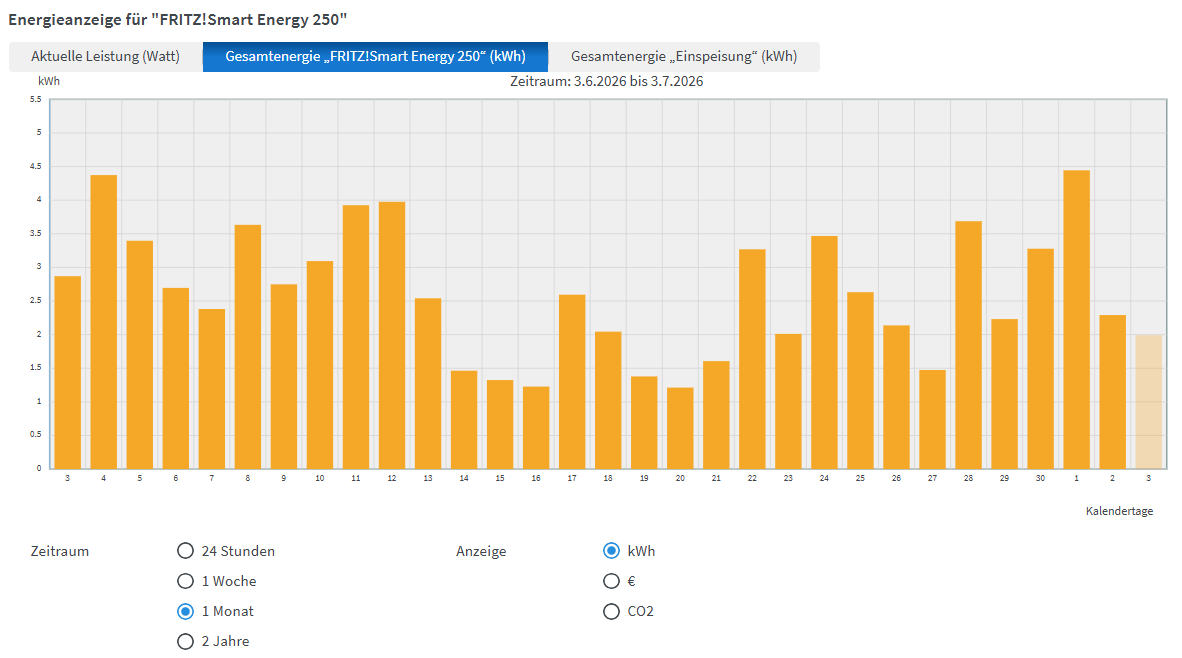Click the bar for day 12
Screen dimensions: 1182x658
392,335
